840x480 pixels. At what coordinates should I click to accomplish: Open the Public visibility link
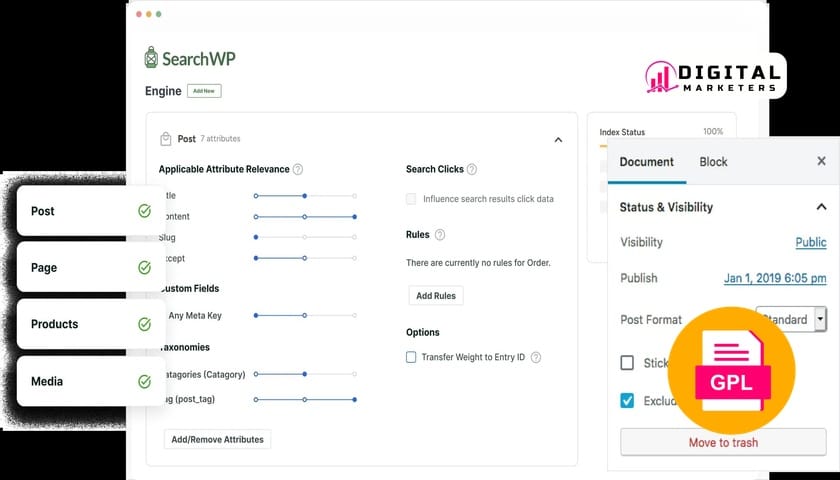(x=811, y=242)
